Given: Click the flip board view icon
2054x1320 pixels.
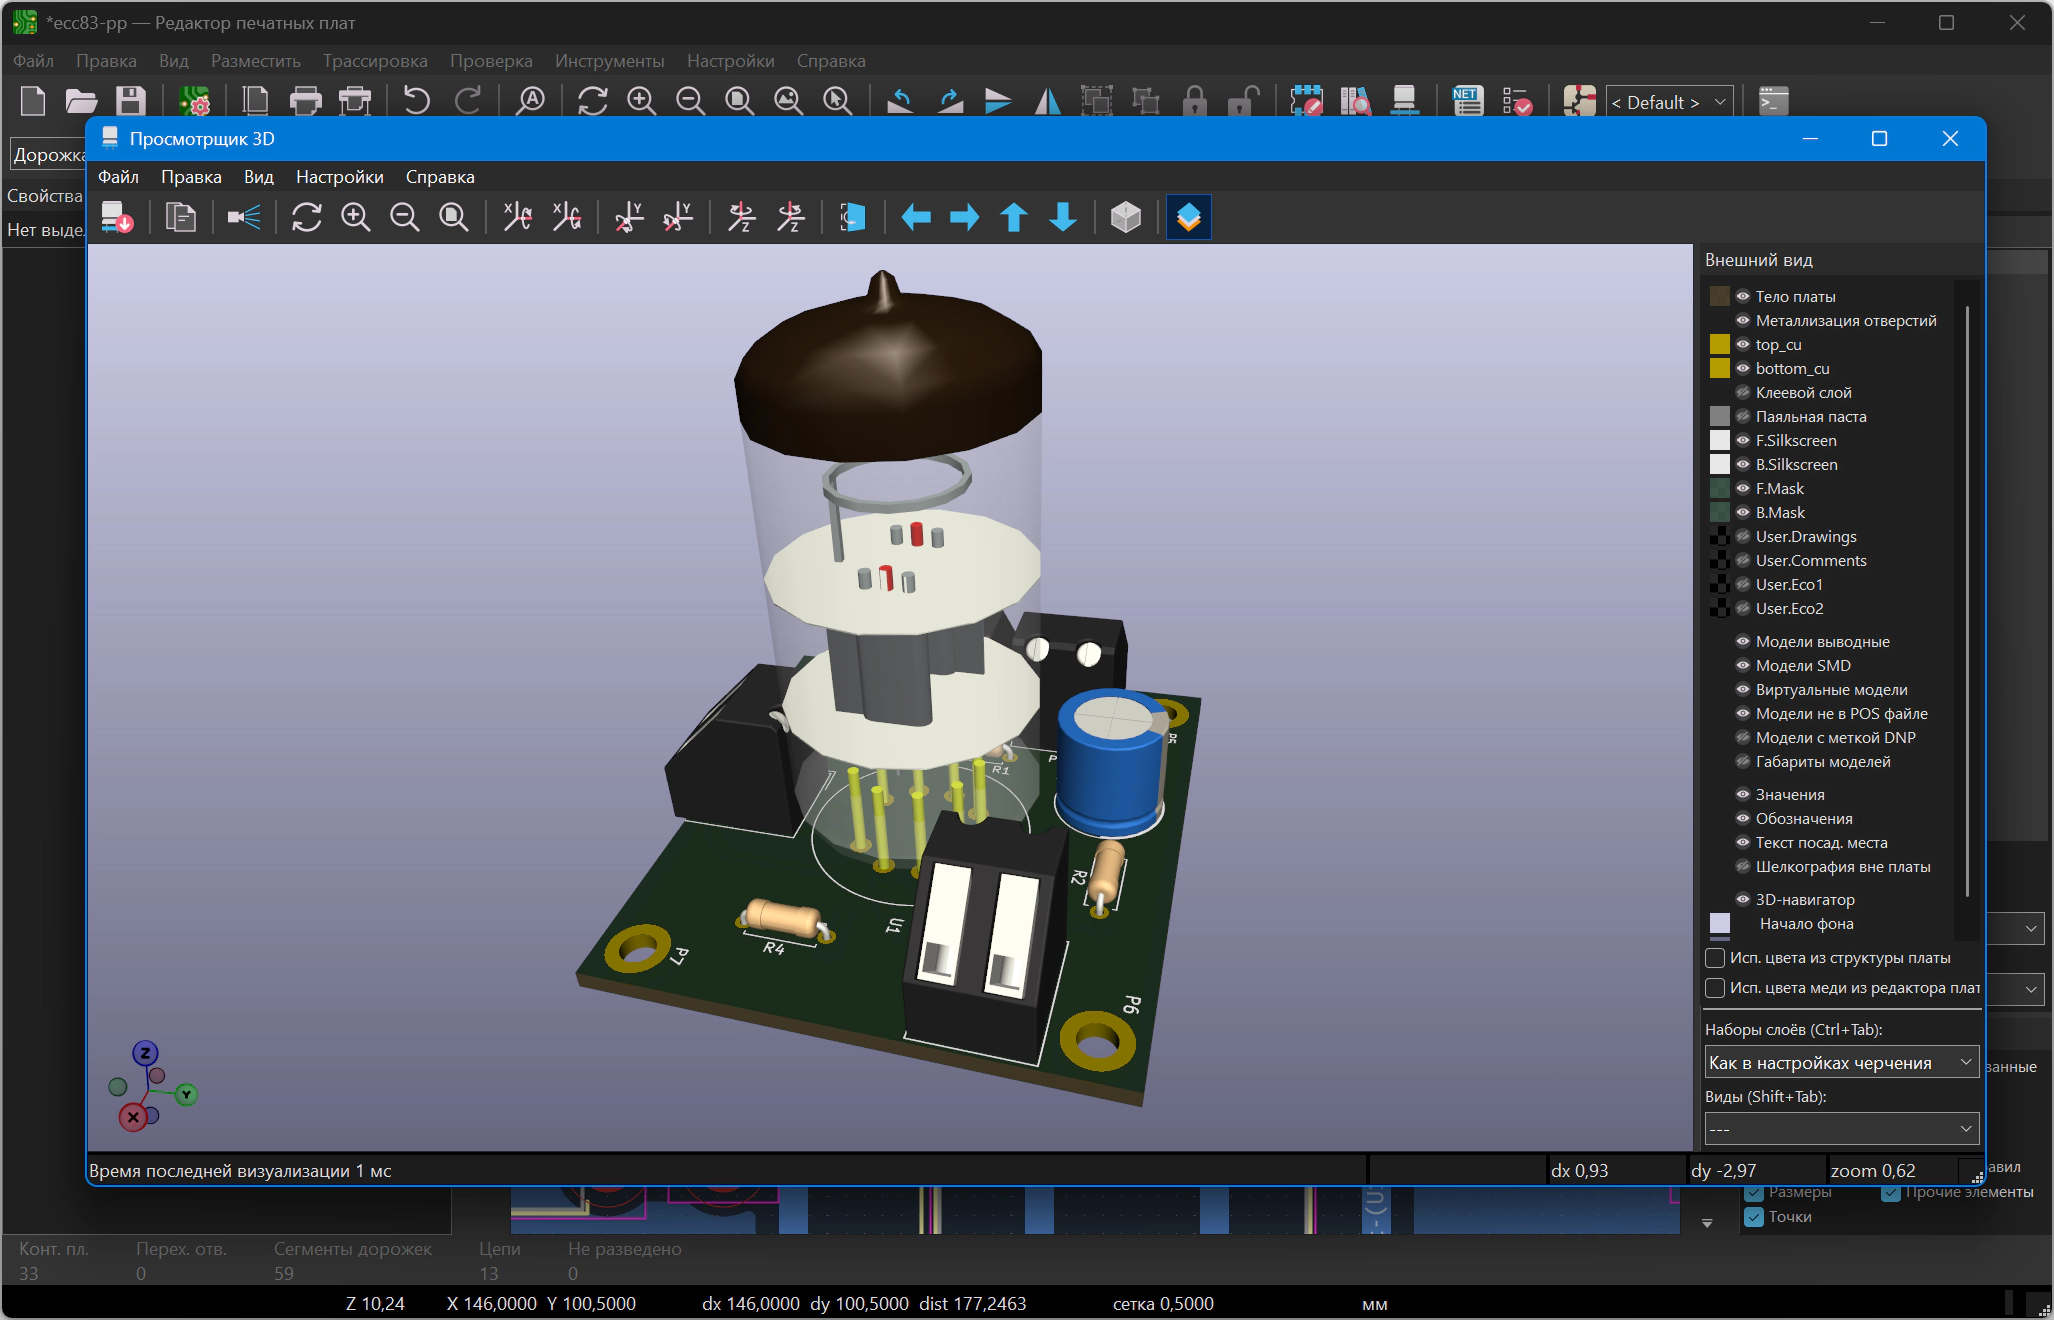Looking at the screenshot, I should [853, 217].
